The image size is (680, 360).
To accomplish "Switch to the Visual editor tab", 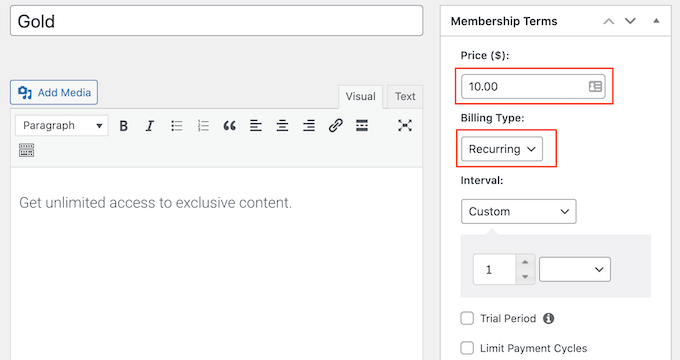I will coord(360,96).
